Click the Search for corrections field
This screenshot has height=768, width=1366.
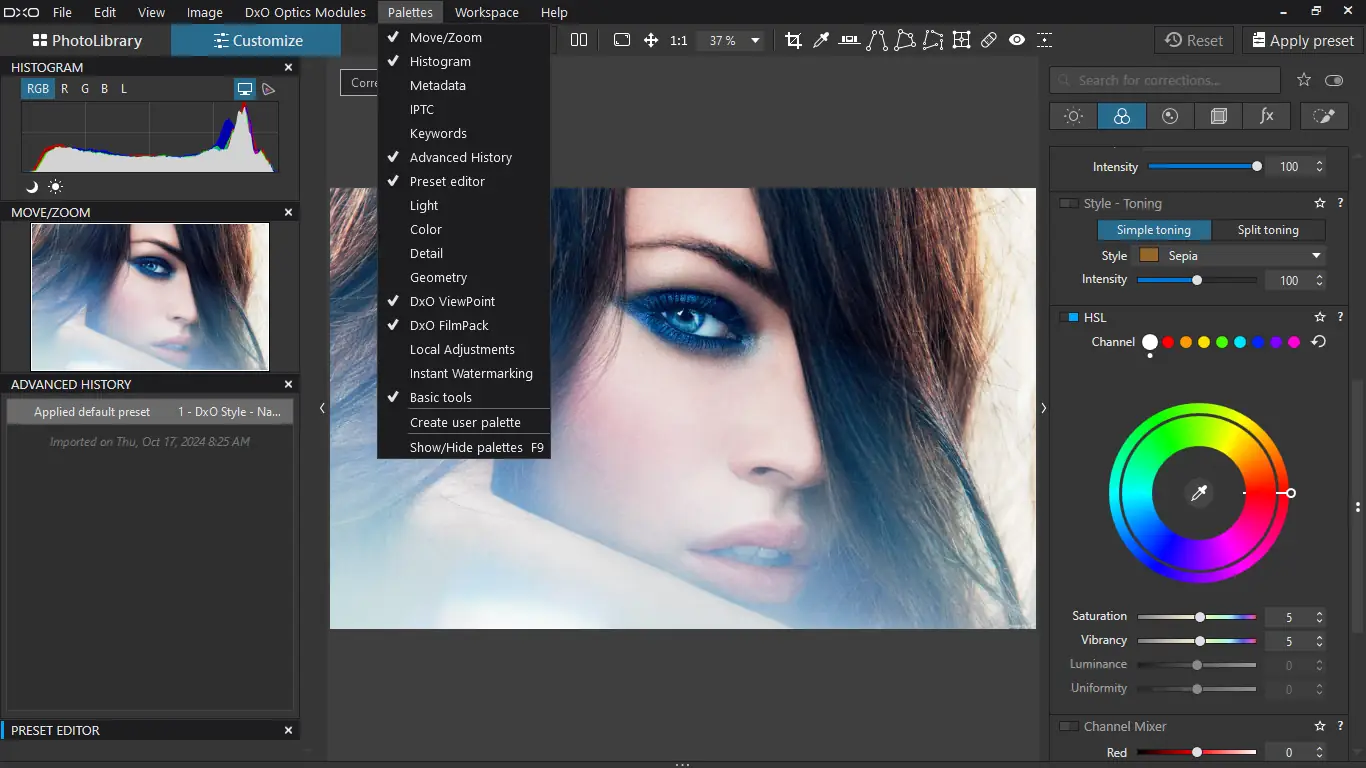tap(1165, 80)
